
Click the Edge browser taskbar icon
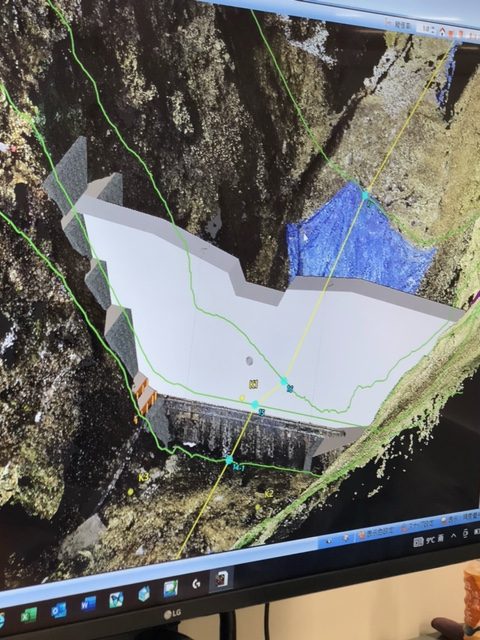coord(1,621)
